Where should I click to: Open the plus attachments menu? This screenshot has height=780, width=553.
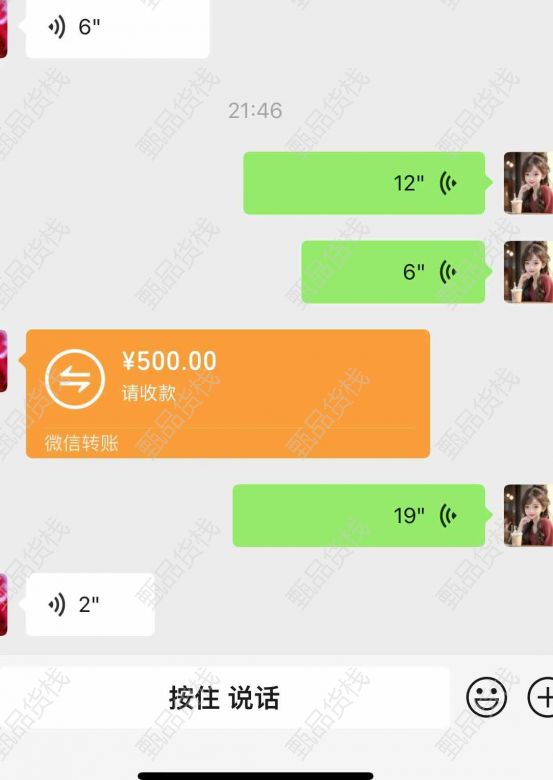[x=541, y=697]
